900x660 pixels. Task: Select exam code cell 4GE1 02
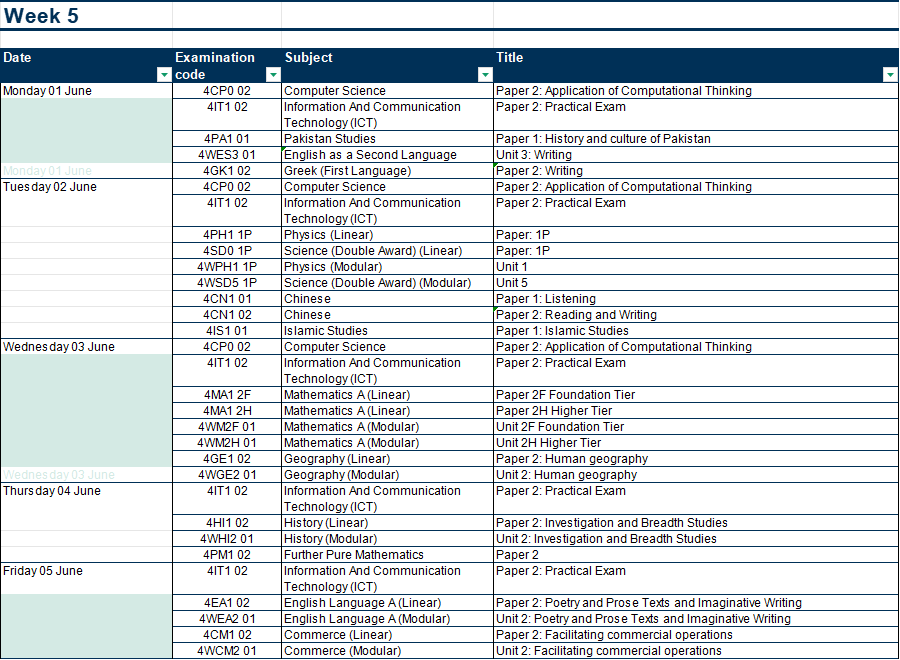(x=227, y=459)
